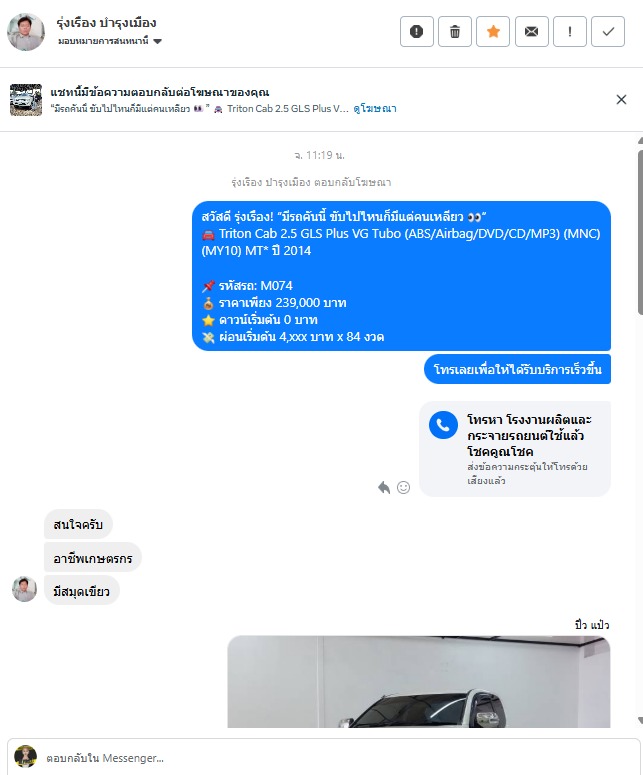Mark conversation done with checkmark button

[608, 32]
